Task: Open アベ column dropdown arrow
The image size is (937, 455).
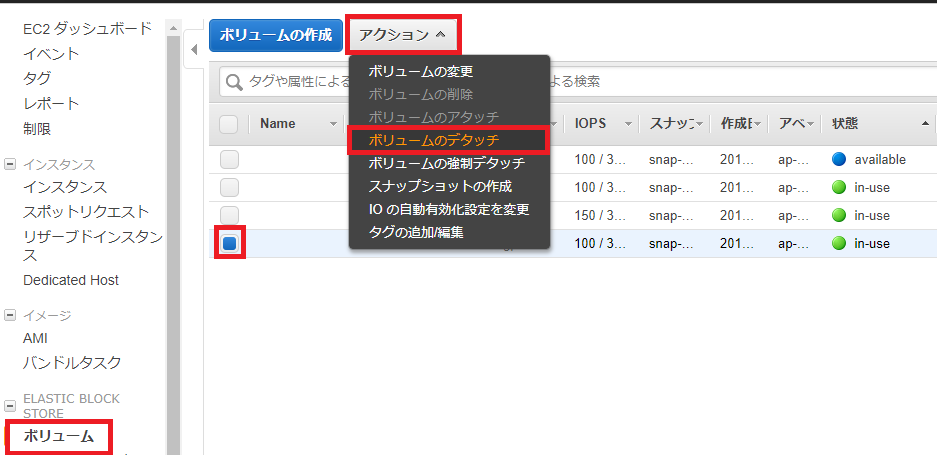Action: pos(810,124)
